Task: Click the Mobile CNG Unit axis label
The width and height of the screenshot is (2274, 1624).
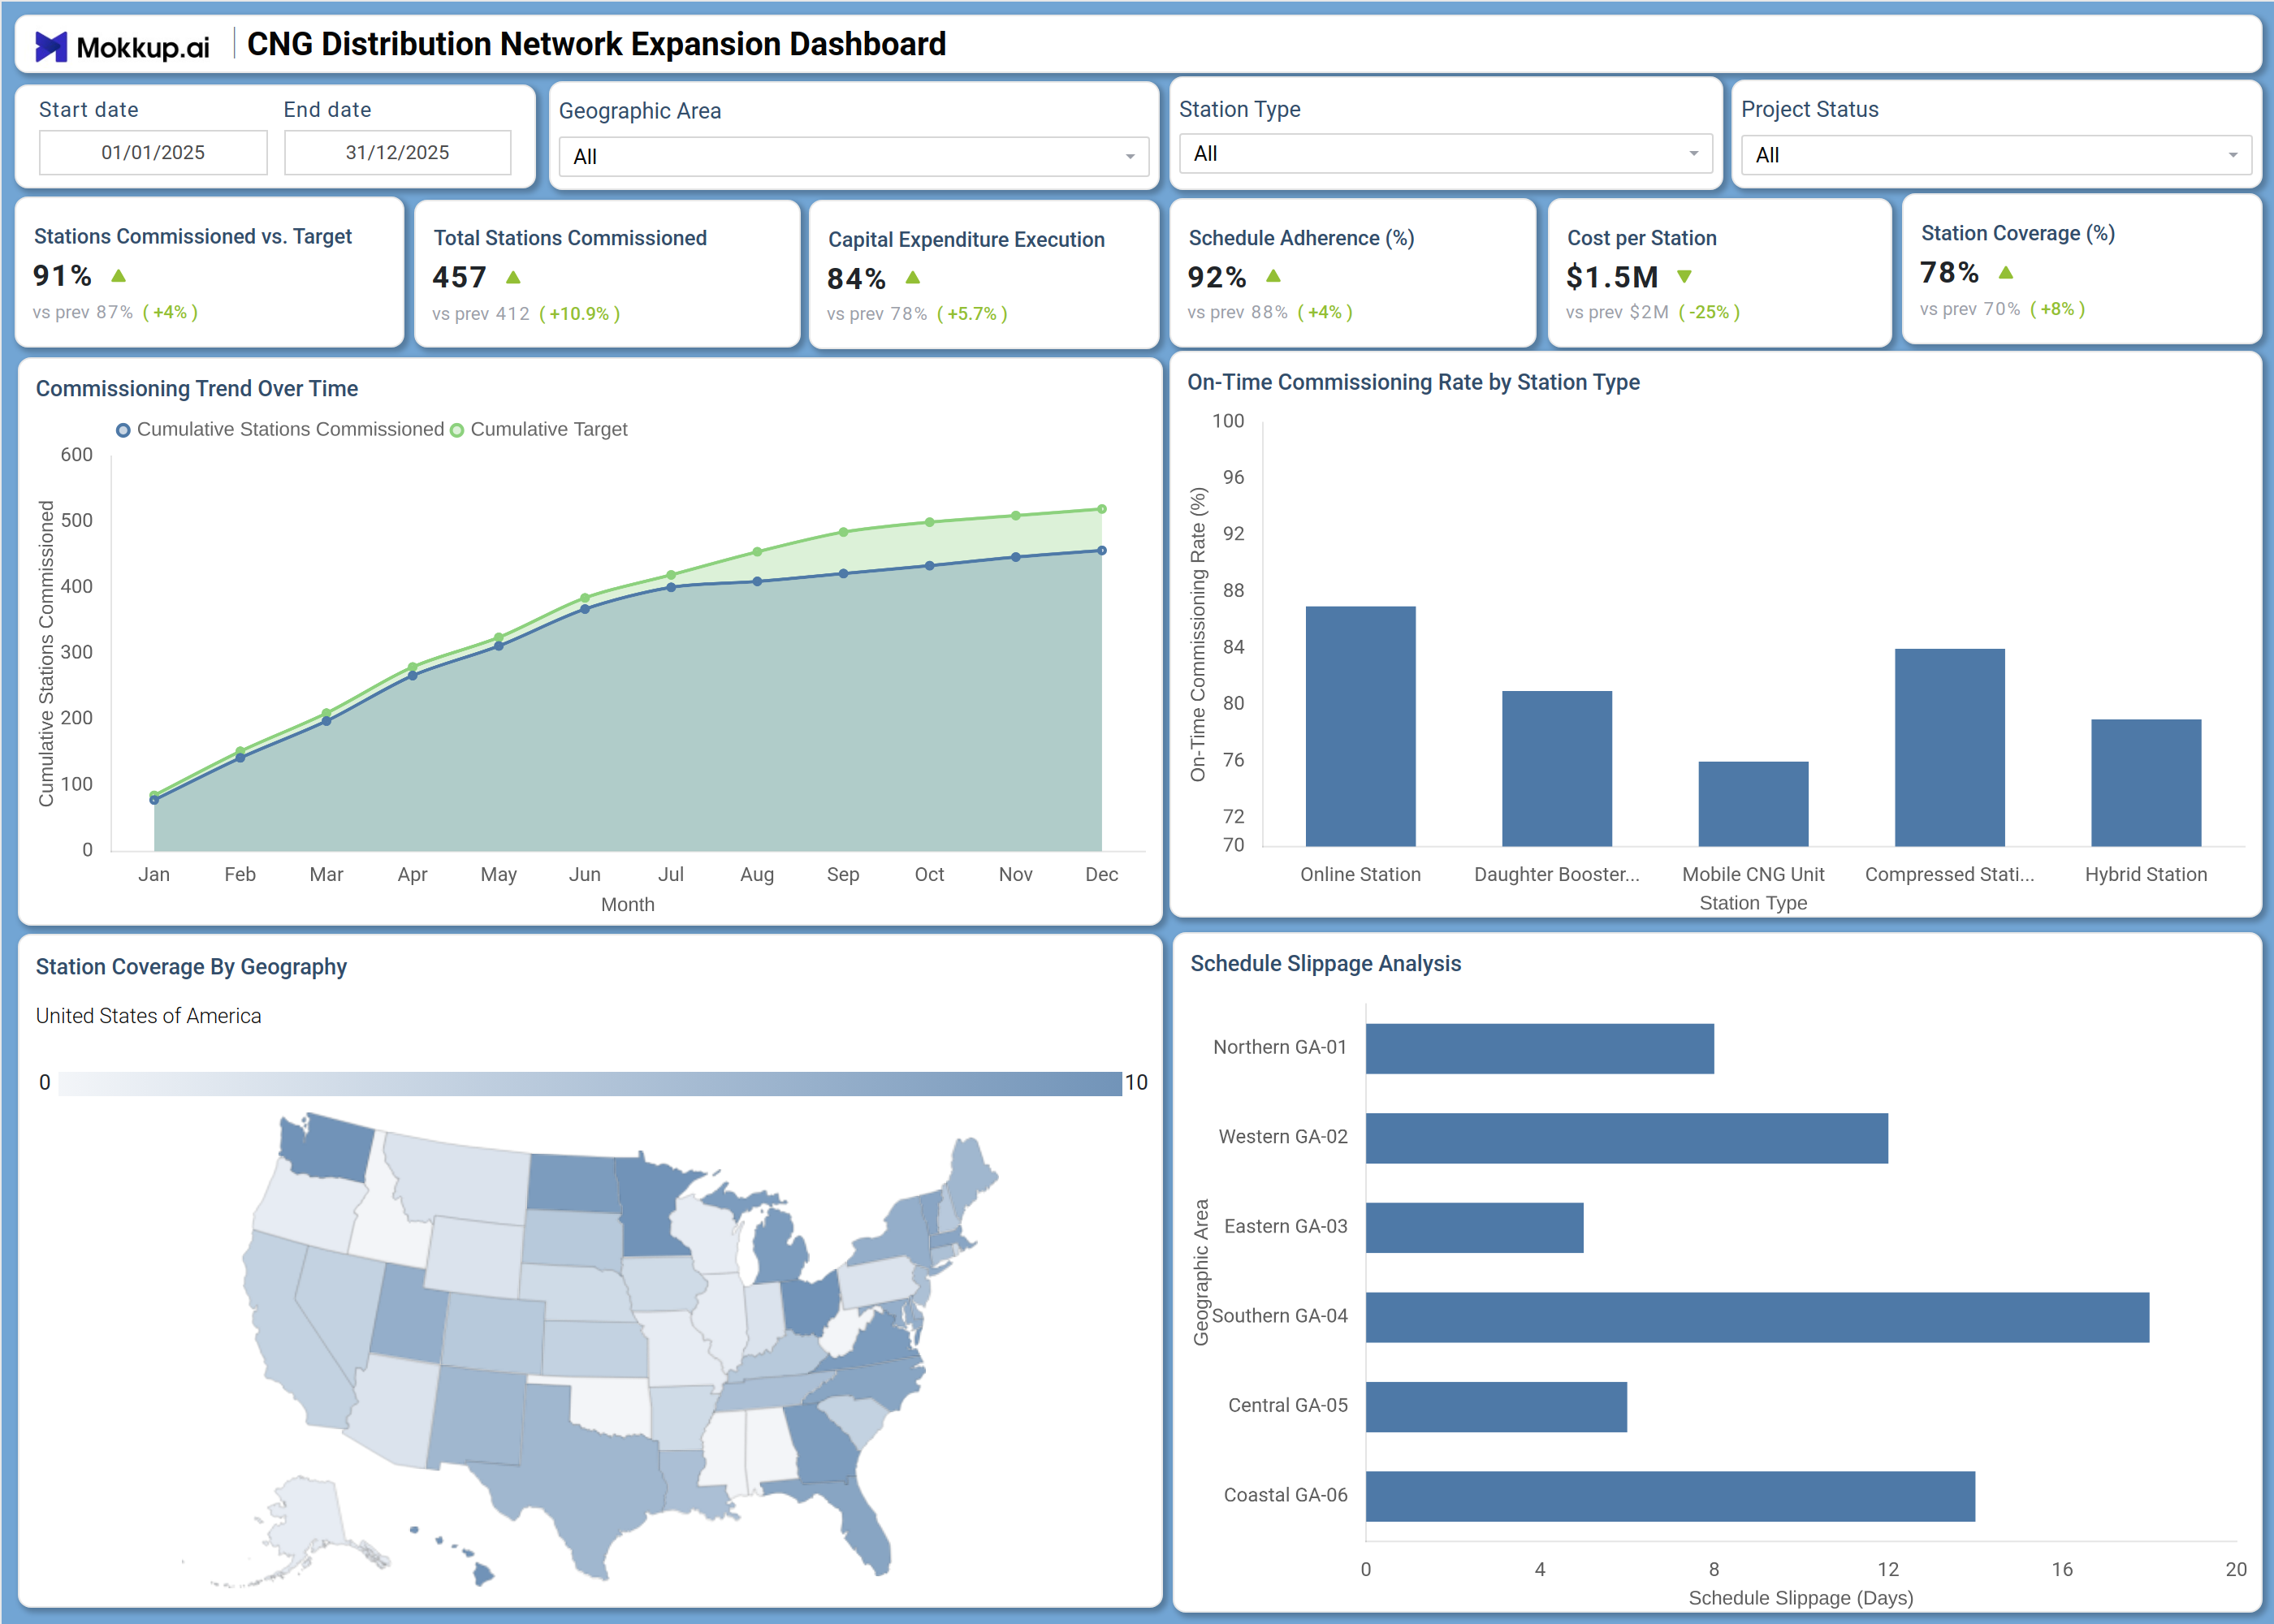Action: coord(1753,875)
